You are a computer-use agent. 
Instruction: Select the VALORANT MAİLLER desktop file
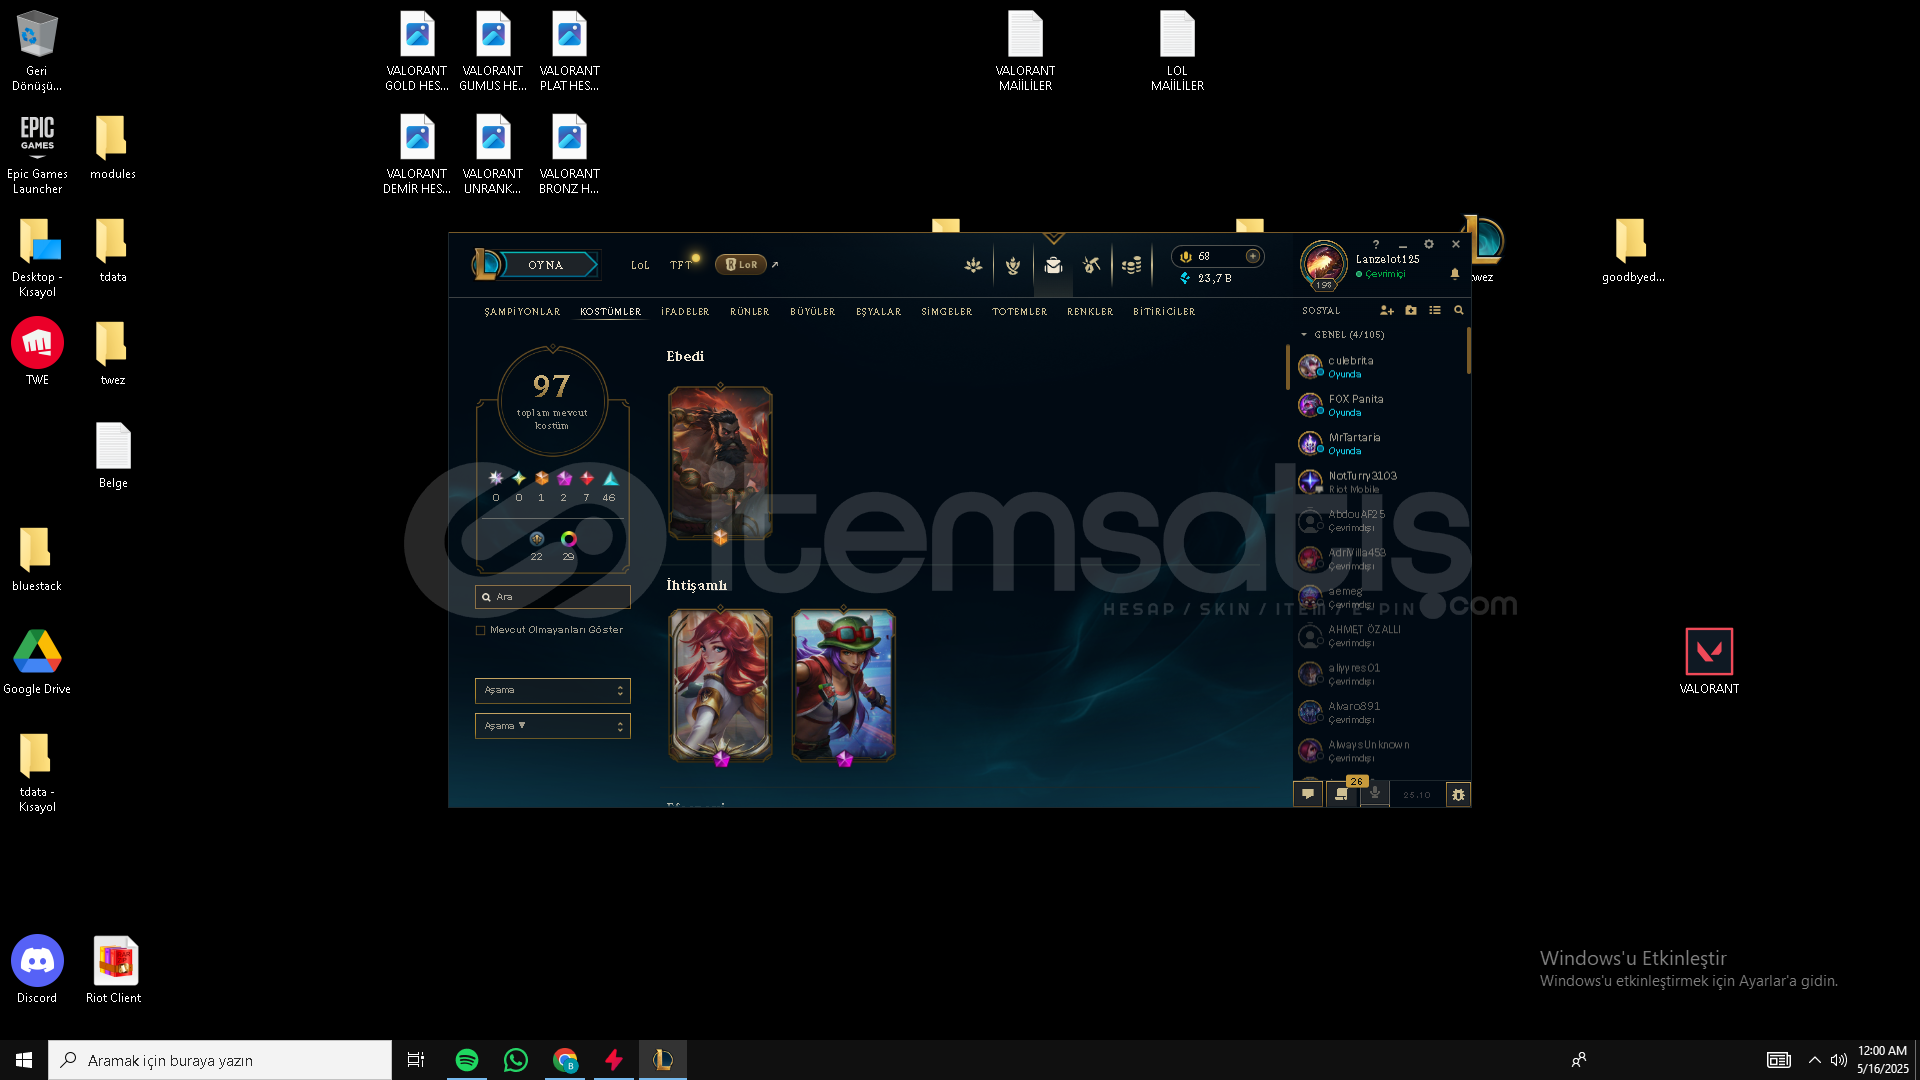1025,51
